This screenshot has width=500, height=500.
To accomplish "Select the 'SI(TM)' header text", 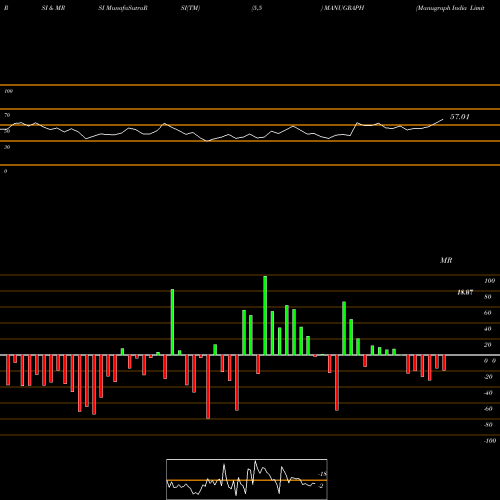I will point(190,8).
